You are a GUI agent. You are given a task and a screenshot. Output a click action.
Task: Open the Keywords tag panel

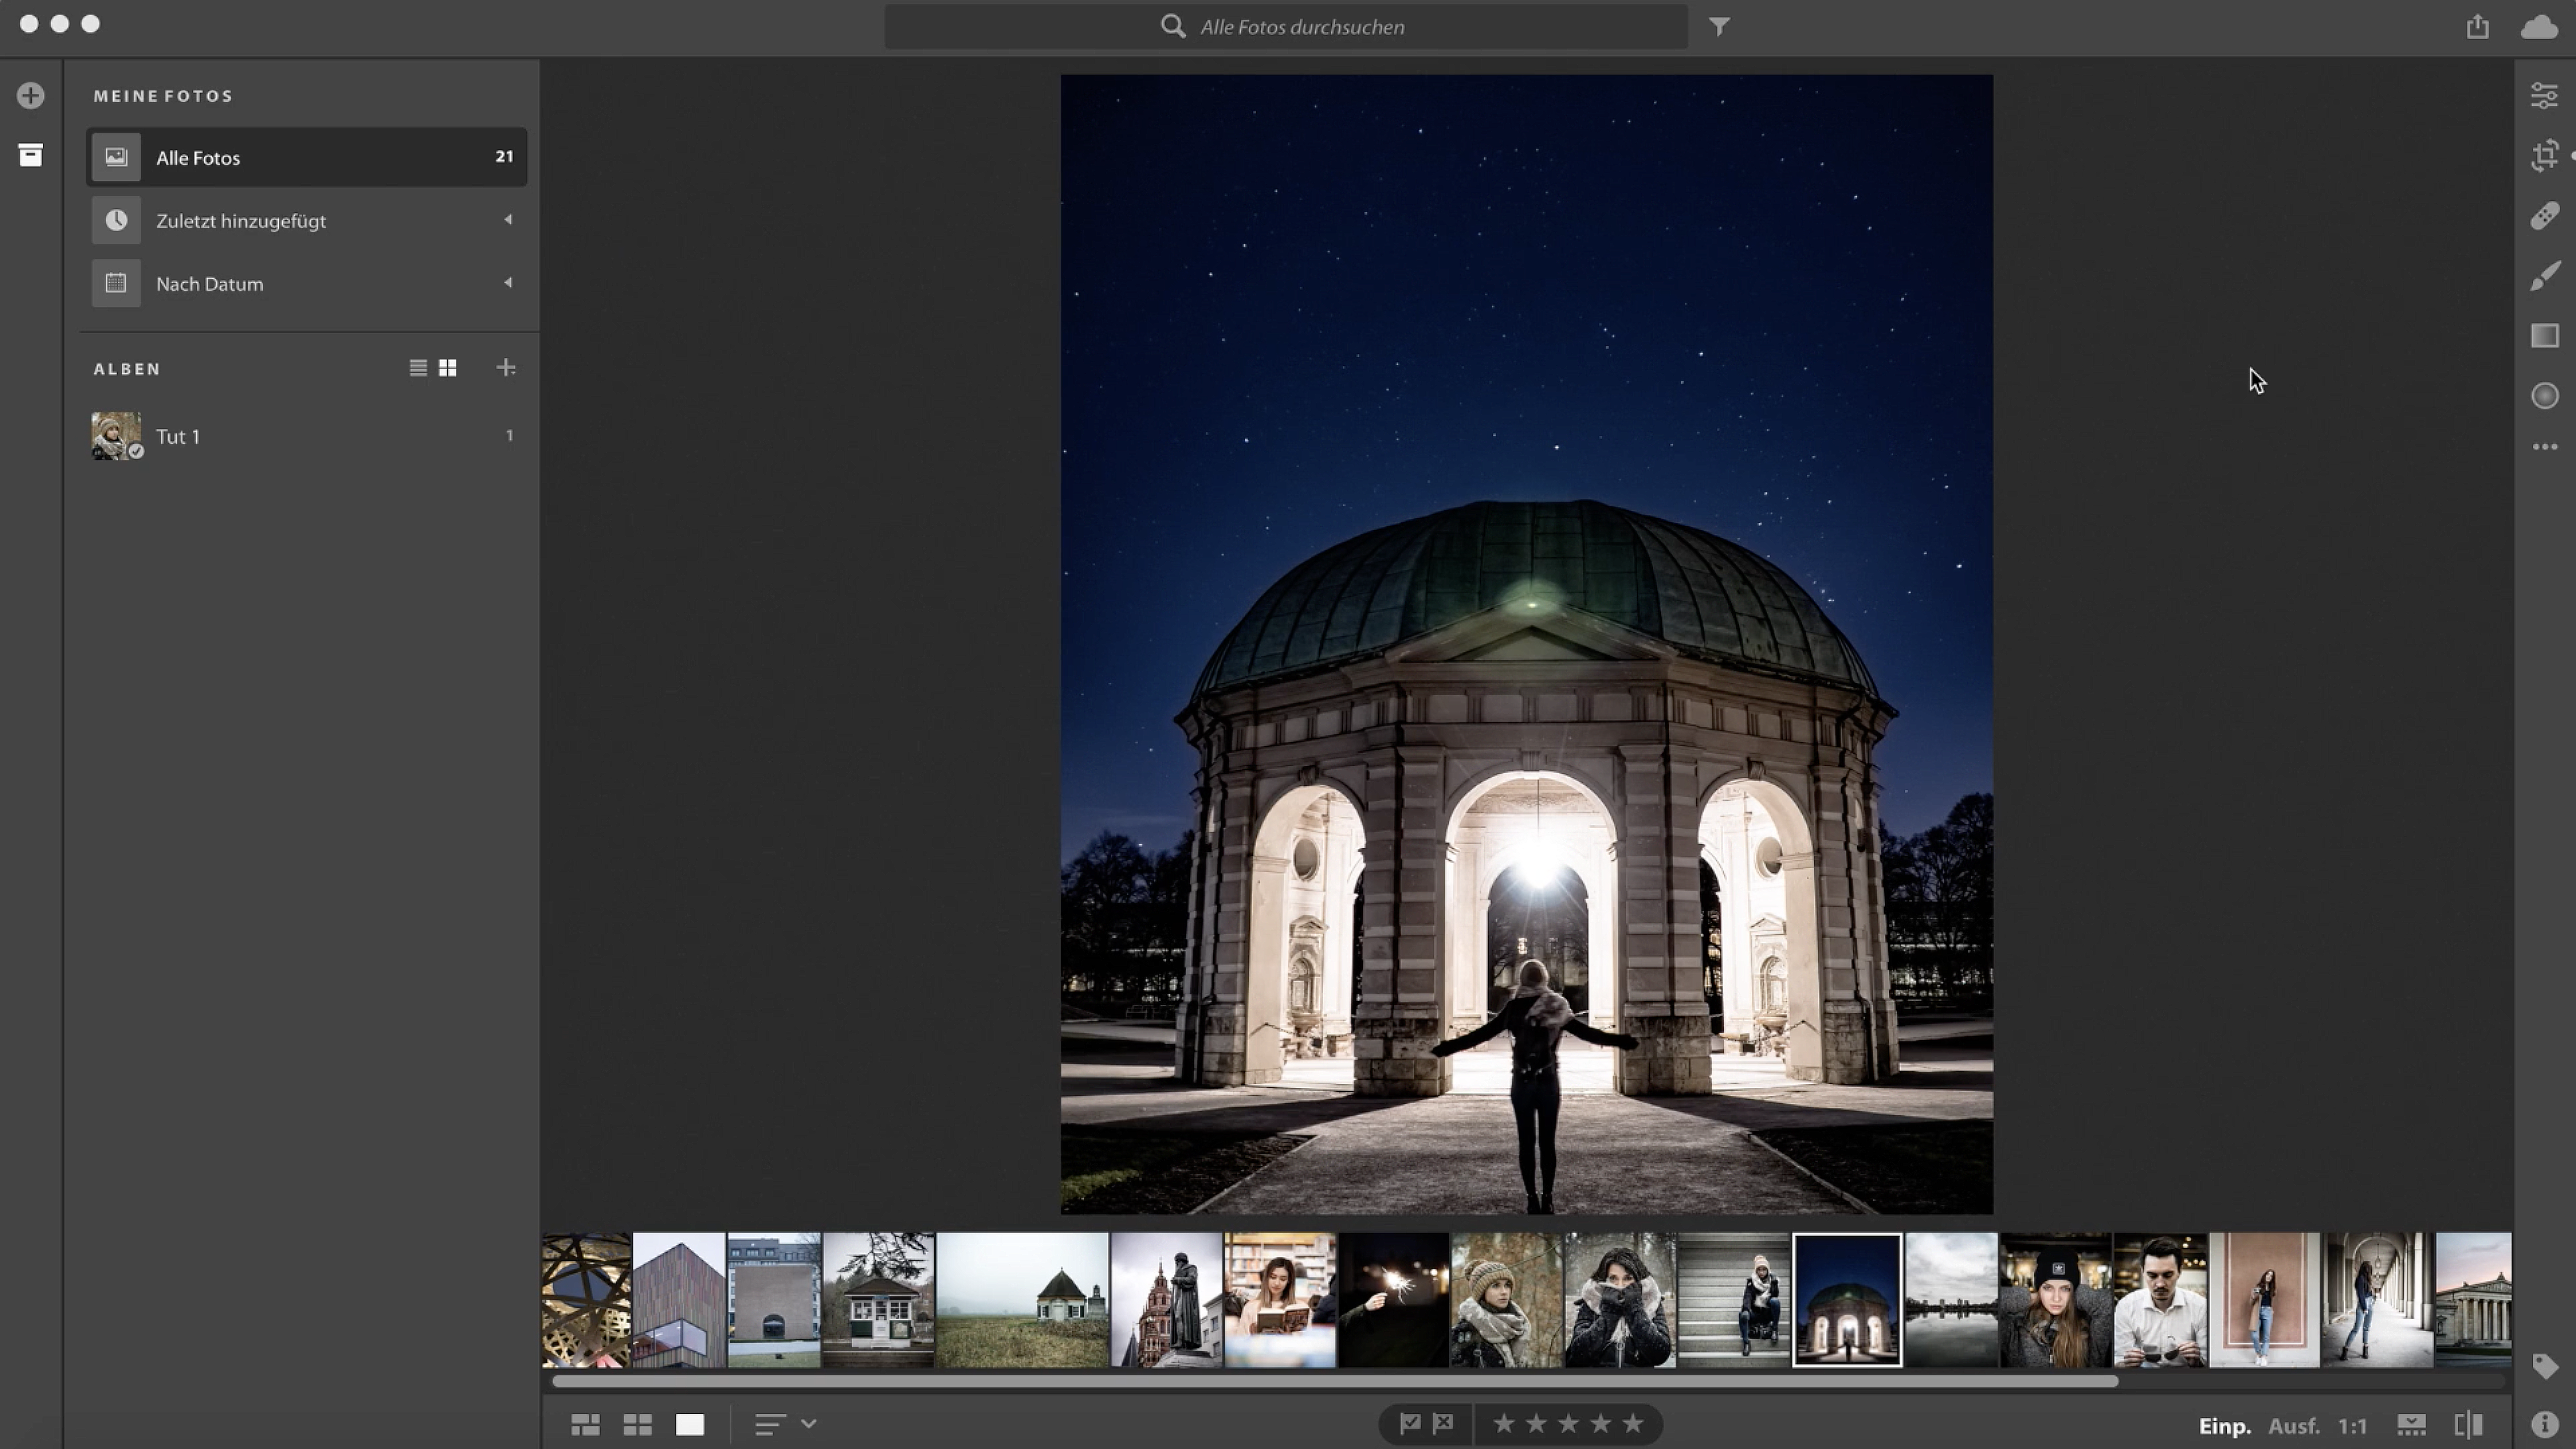click(2544, 1366)
